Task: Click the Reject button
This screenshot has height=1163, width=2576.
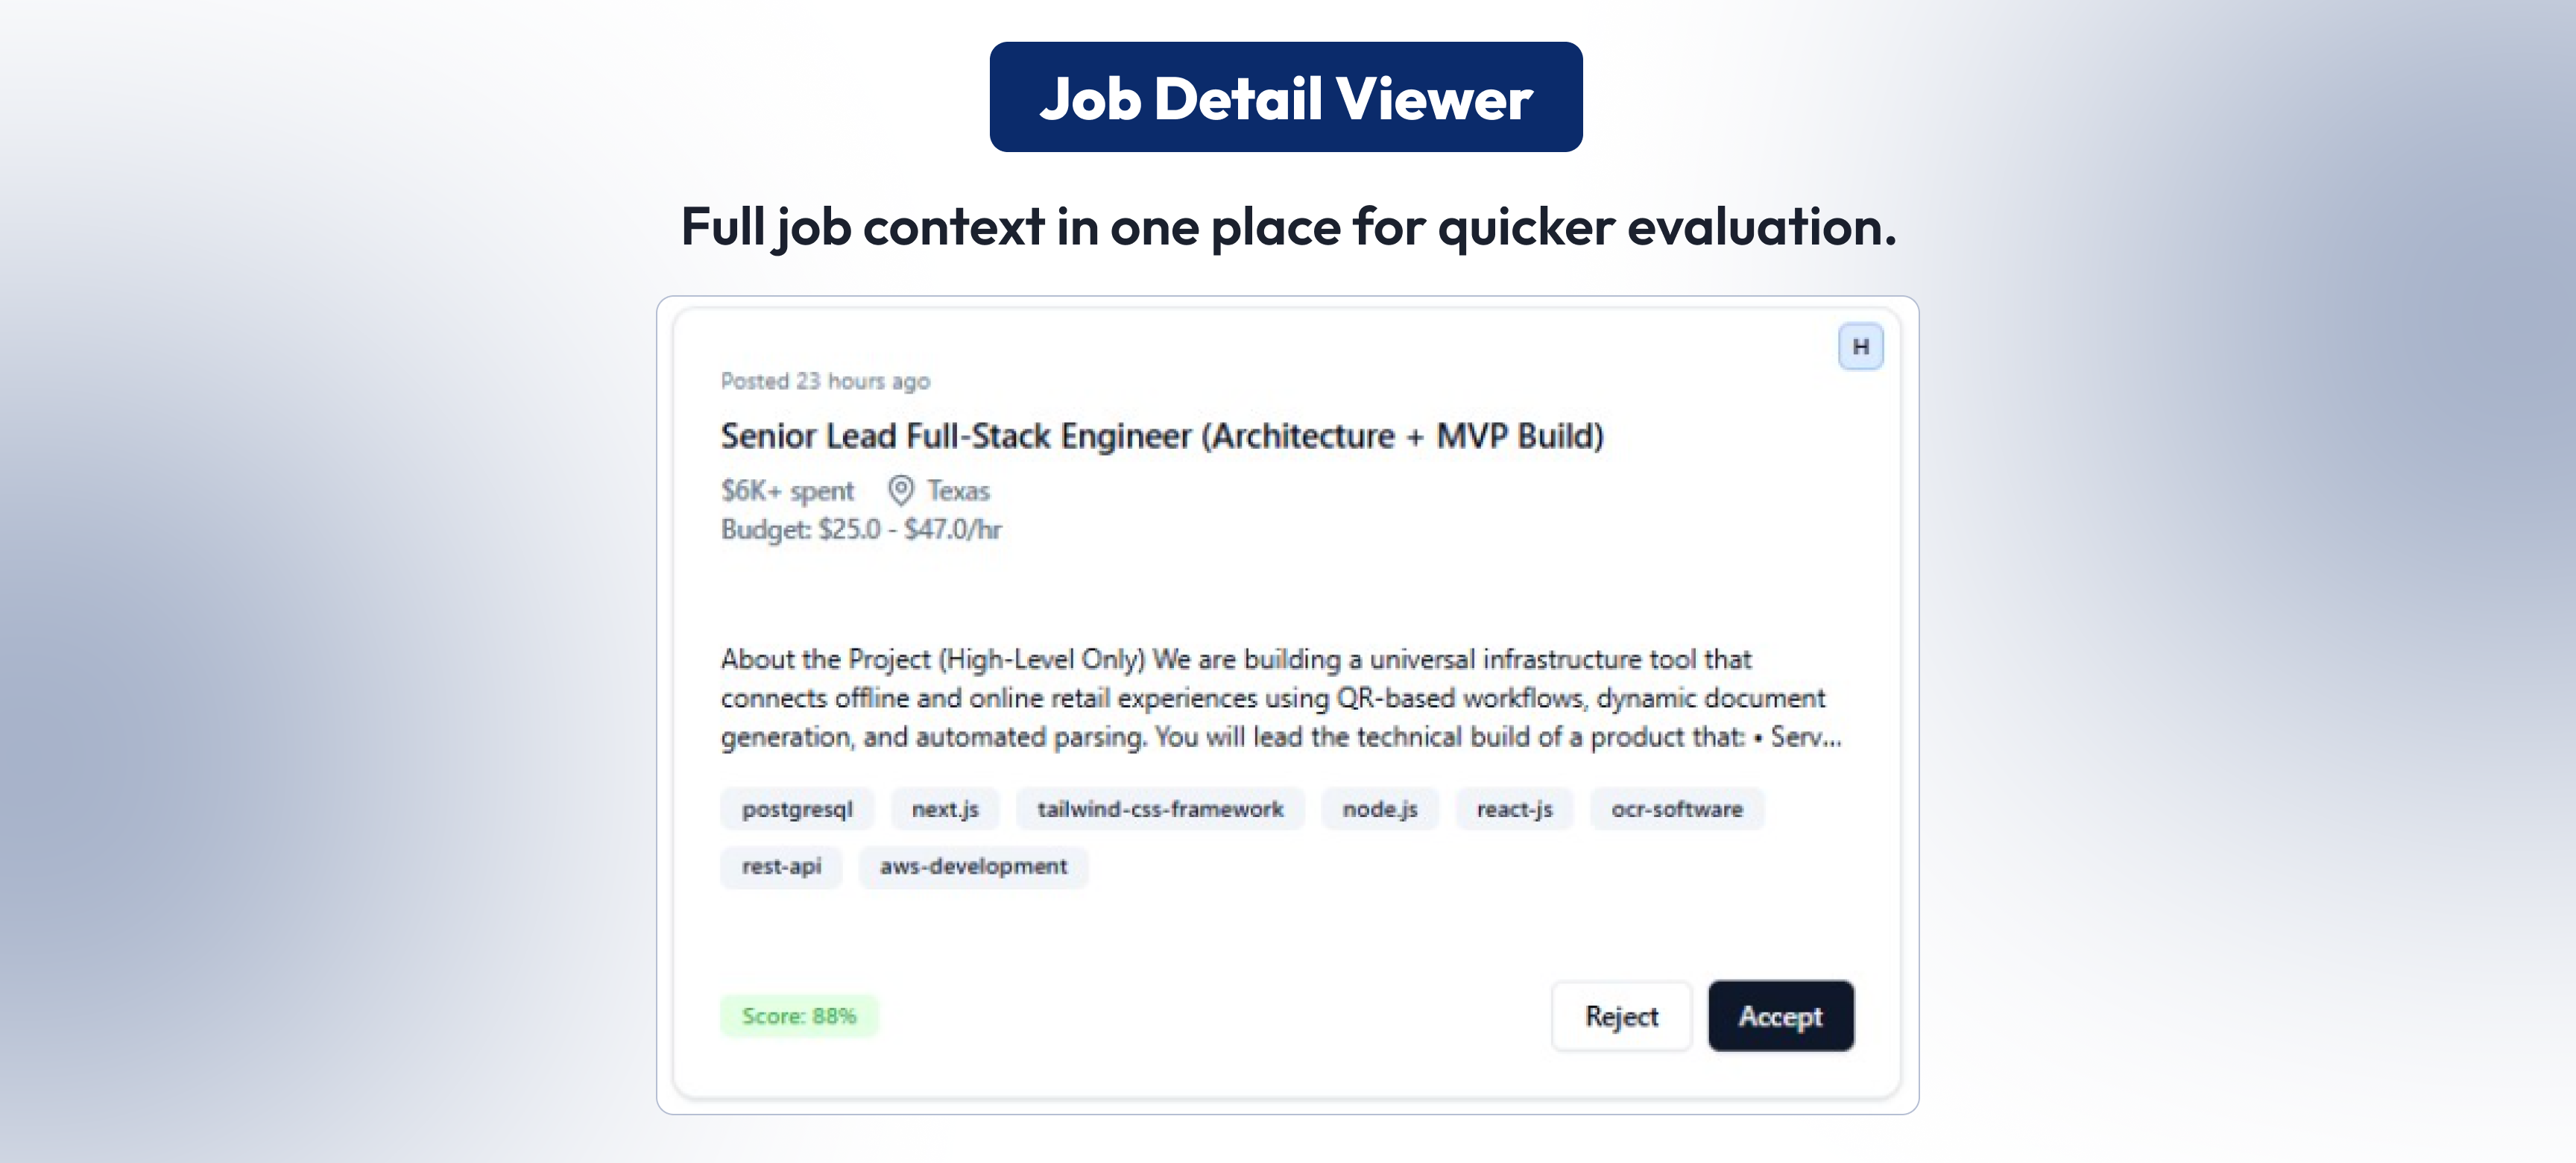Action: click(x=1621, y=1016)
